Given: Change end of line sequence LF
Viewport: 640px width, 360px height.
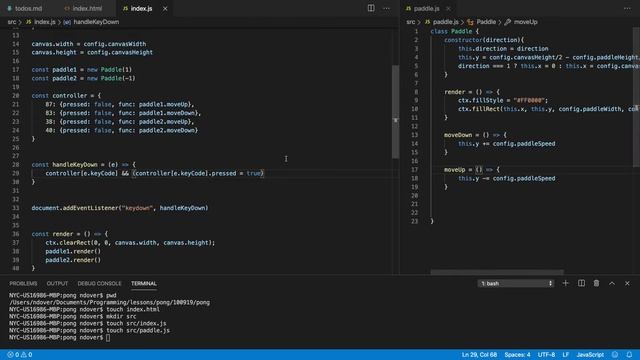Looking at the screenshot, I should [566, 355].
